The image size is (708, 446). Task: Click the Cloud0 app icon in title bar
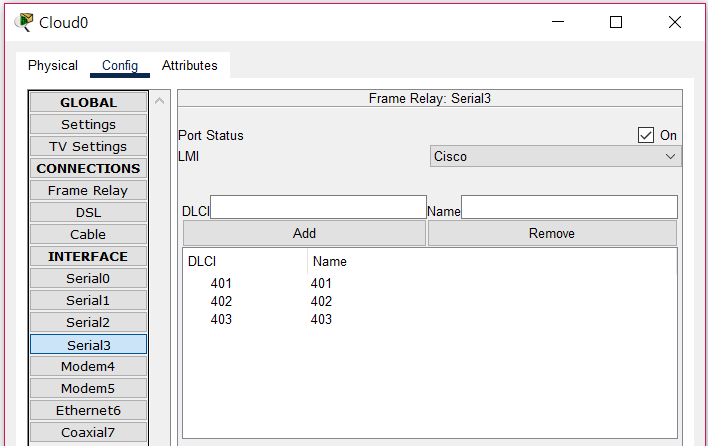(x=24, y=22)
